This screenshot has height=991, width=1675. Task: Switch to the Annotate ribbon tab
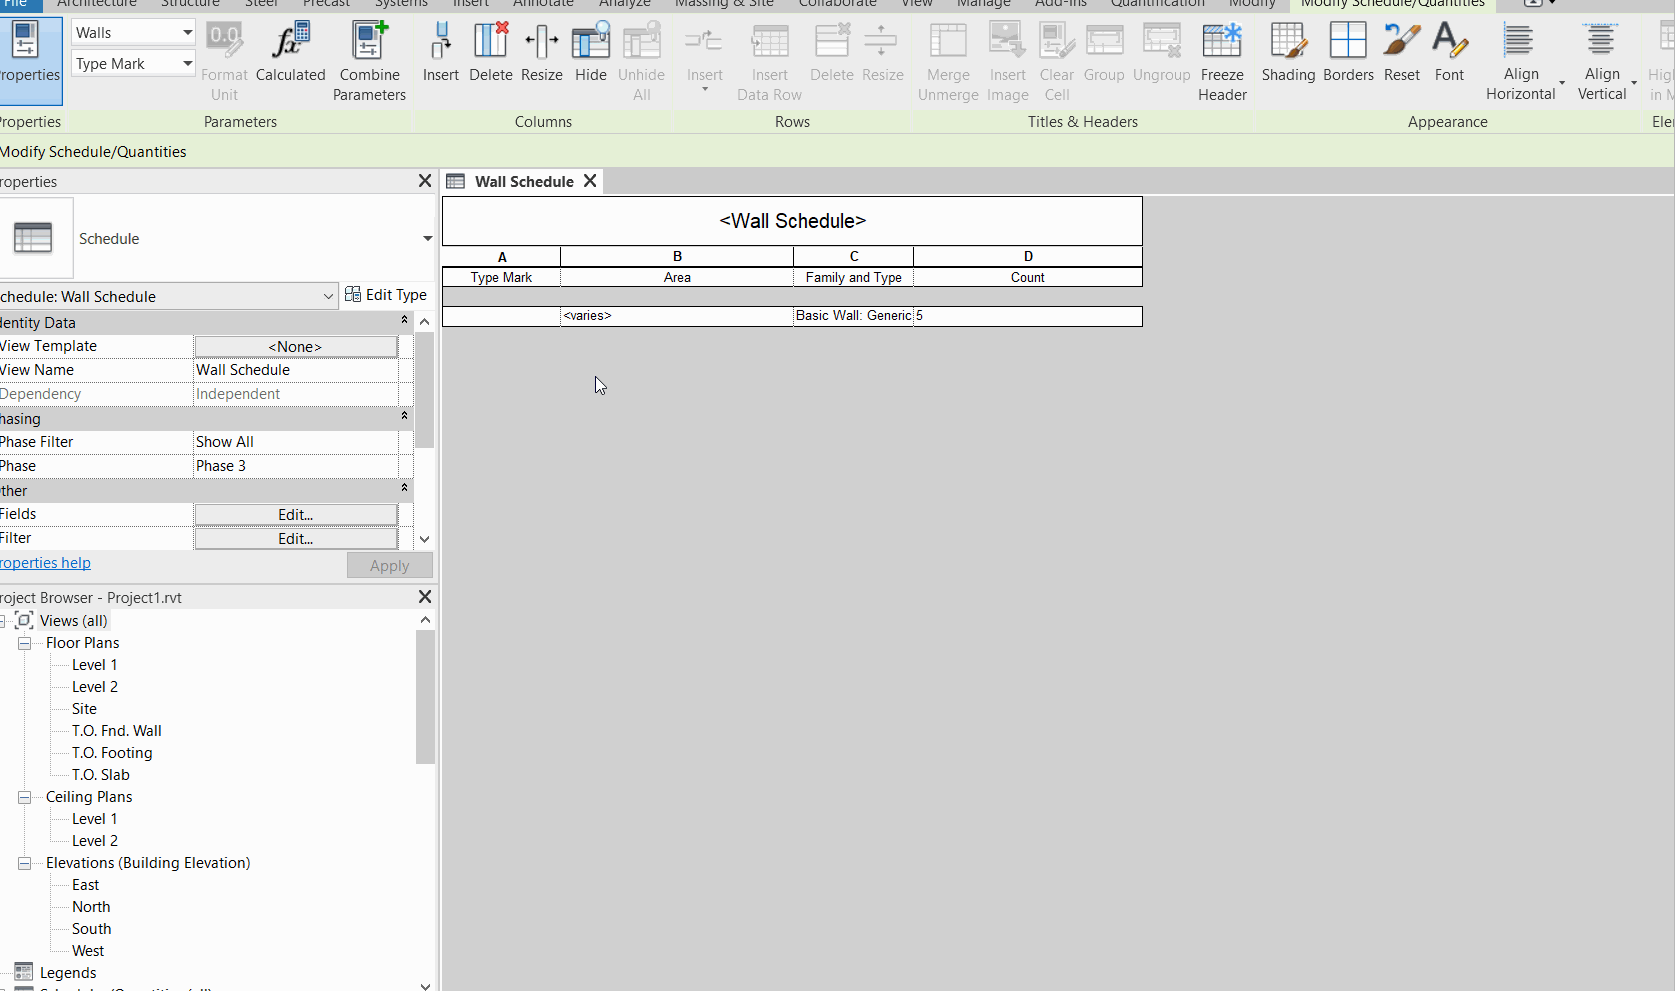(x=543, y=4)
